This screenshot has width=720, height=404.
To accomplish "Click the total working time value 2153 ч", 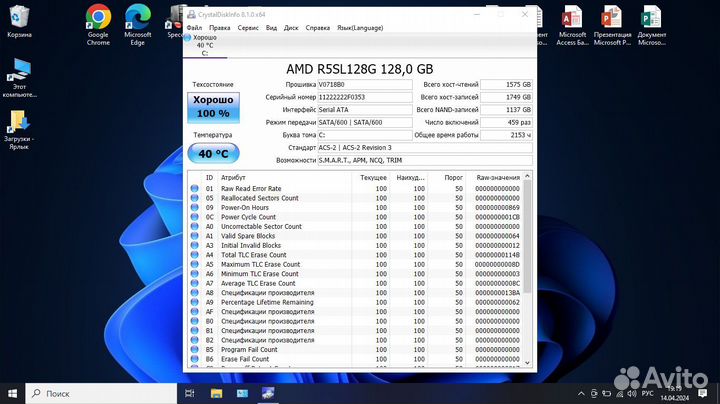I will click(506, 135).
